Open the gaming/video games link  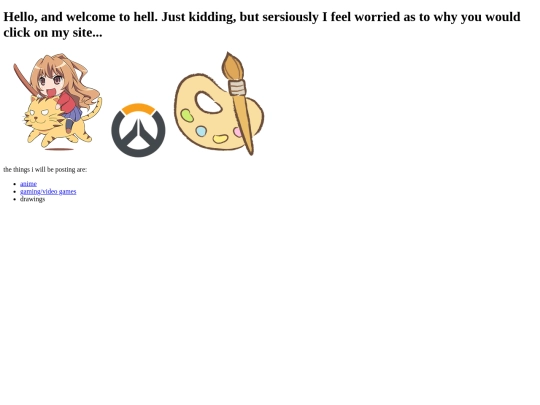pos(48,191)
